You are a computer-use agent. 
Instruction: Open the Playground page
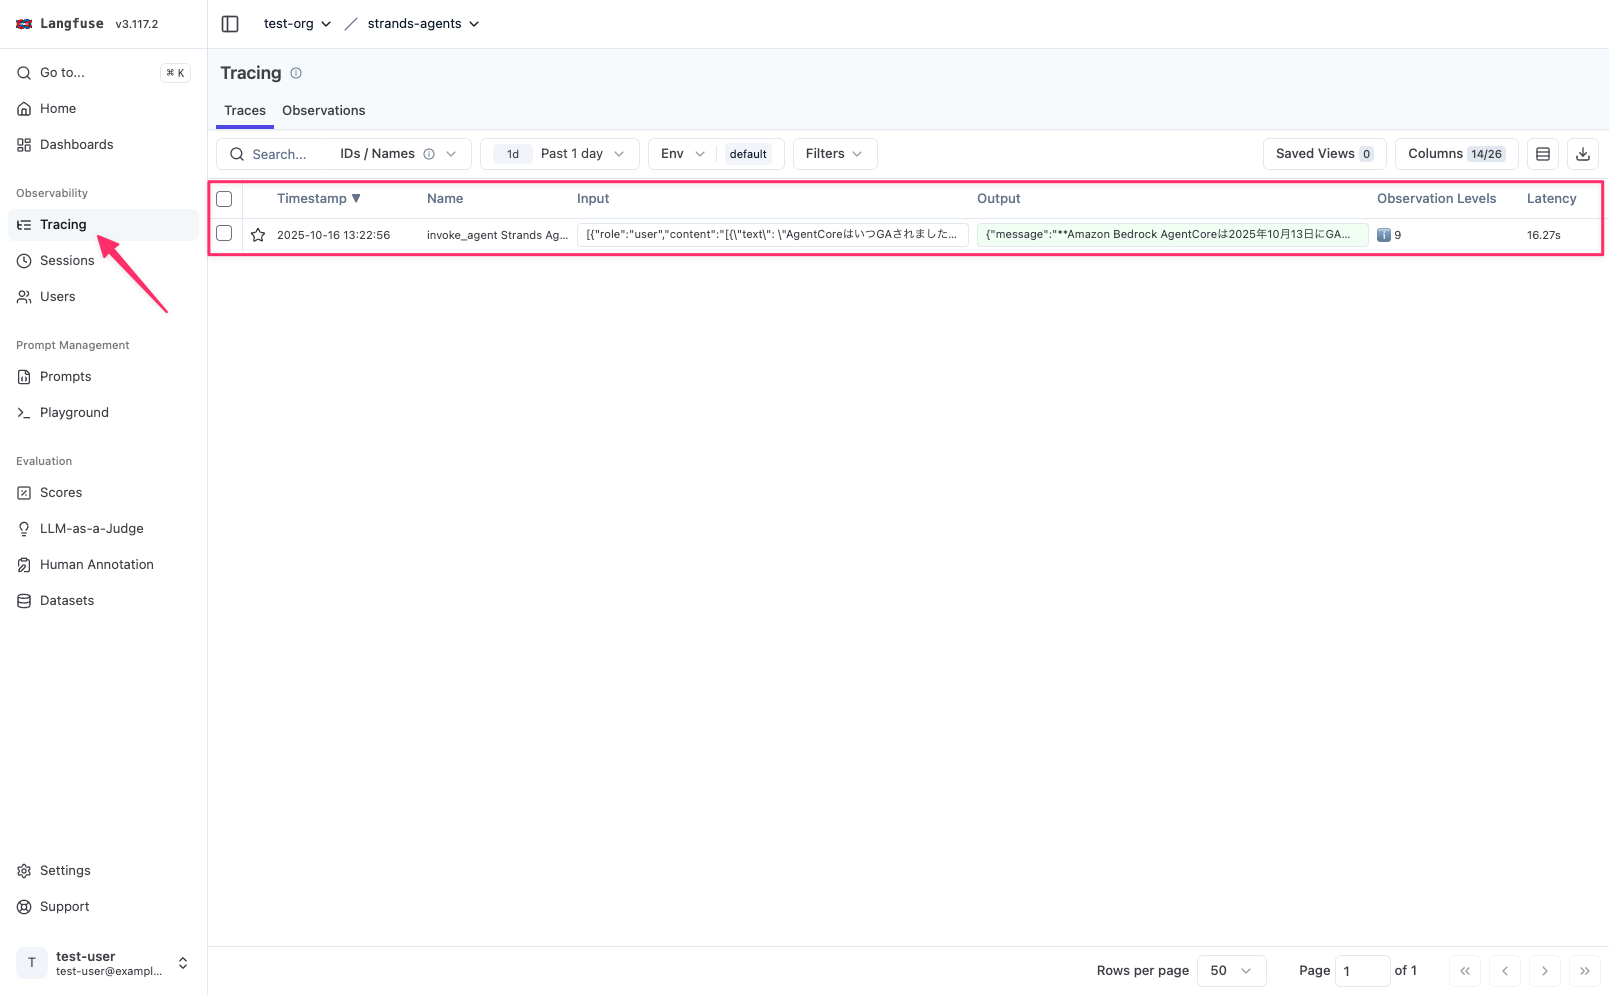click(x=74, y=413)
